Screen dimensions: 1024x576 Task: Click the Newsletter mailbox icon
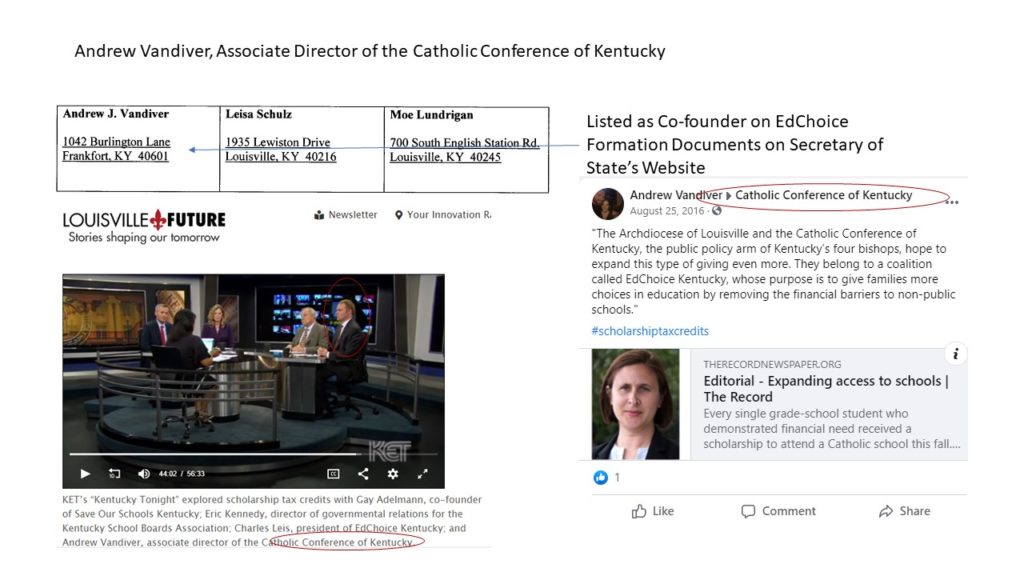[x=319, y=215]
